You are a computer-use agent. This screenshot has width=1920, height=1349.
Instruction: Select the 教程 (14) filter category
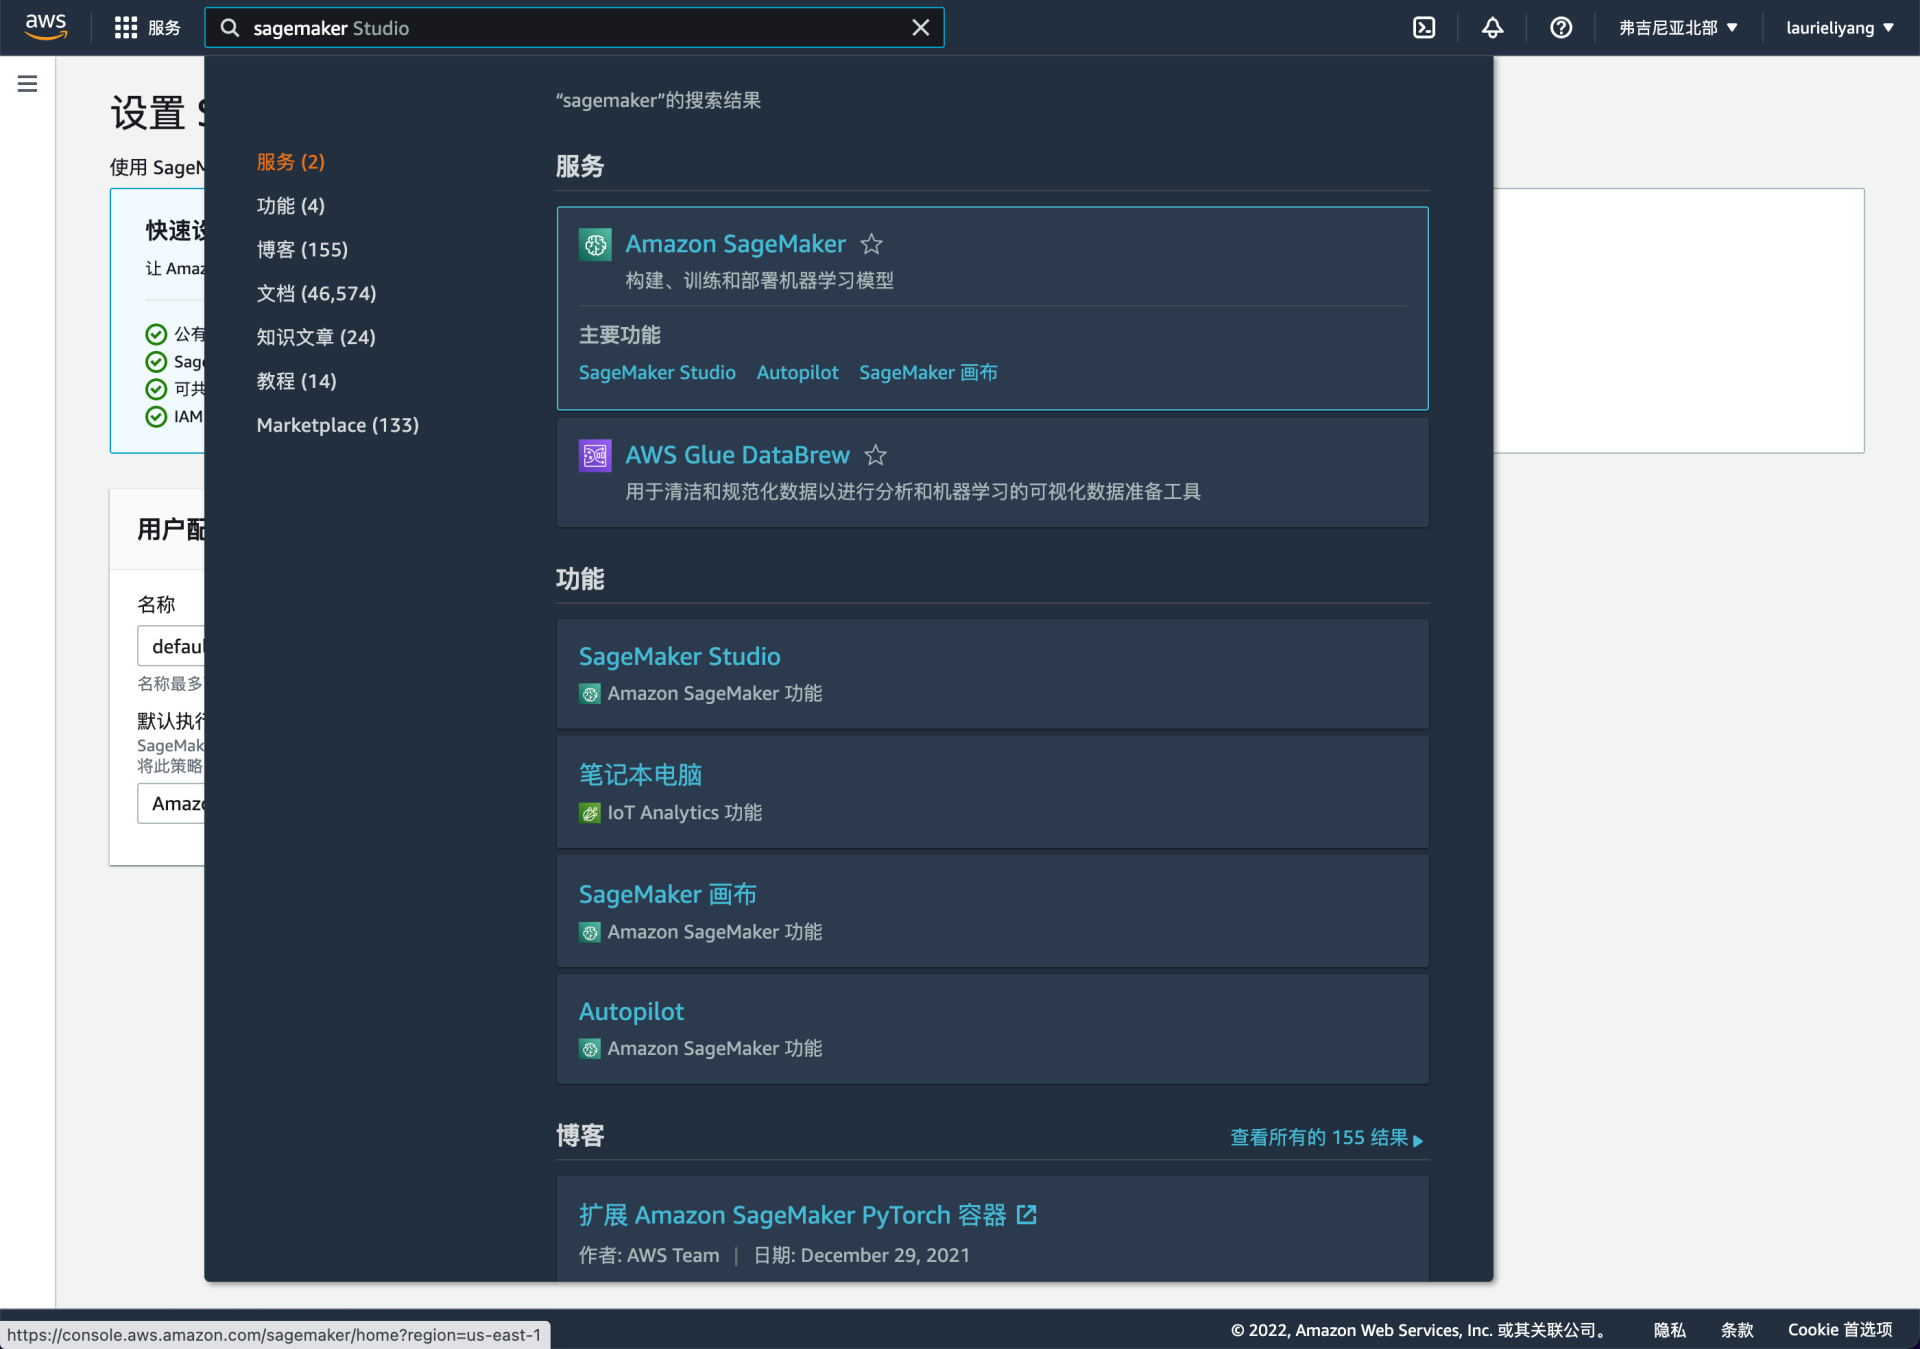pos(297,381)
